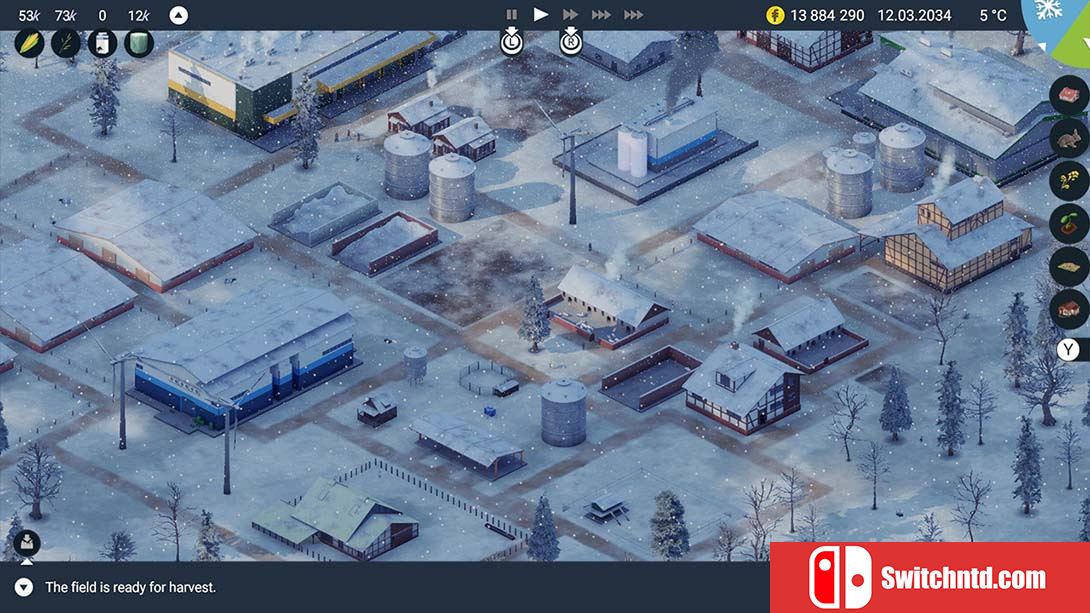Select the lit half-timbered farmhouse on the right
This screenshot has height=613, width=1090.
(x=956, y=233)
